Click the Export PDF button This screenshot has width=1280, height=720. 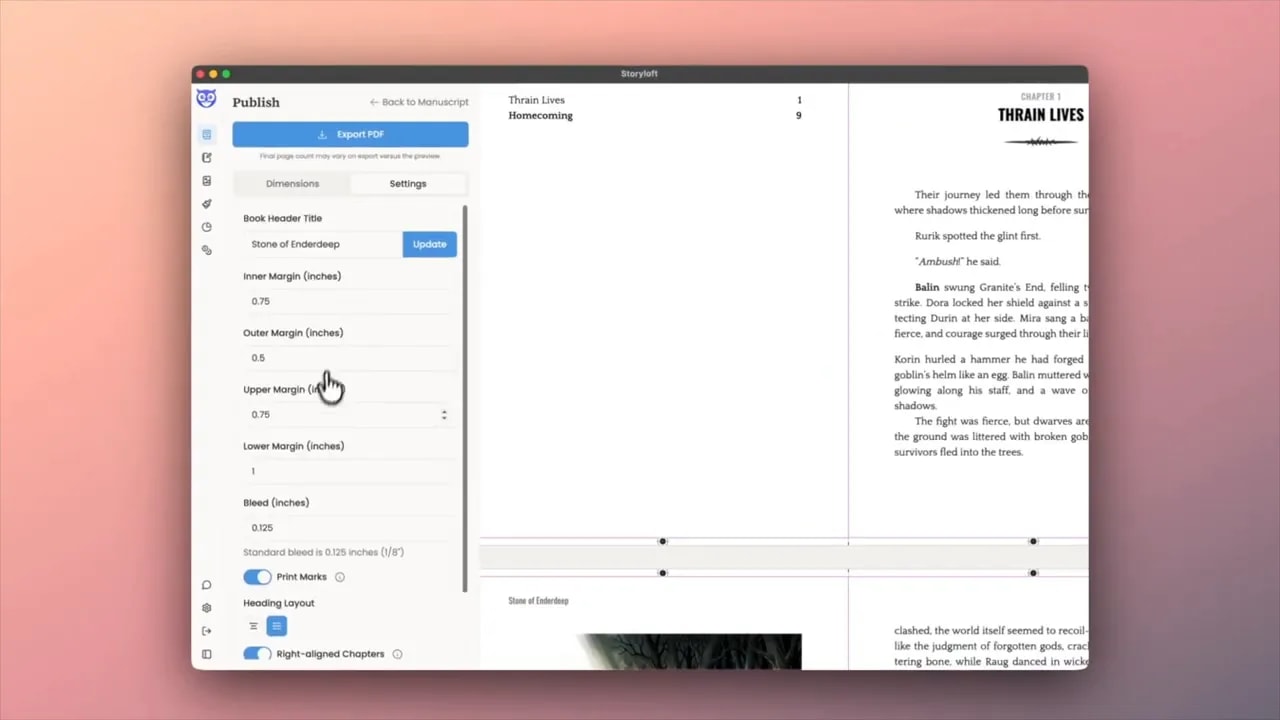[x=350, y=134]
